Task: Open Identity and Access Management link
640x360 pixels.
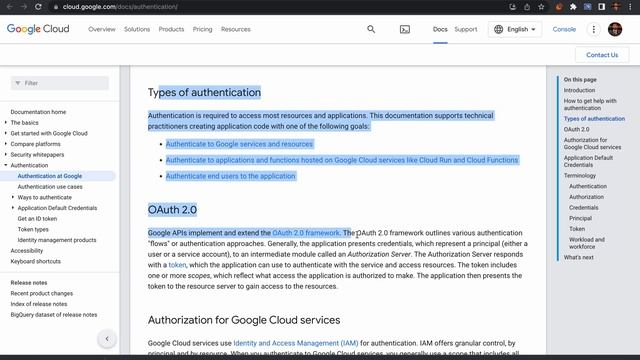Action: [x=296, y=343]
